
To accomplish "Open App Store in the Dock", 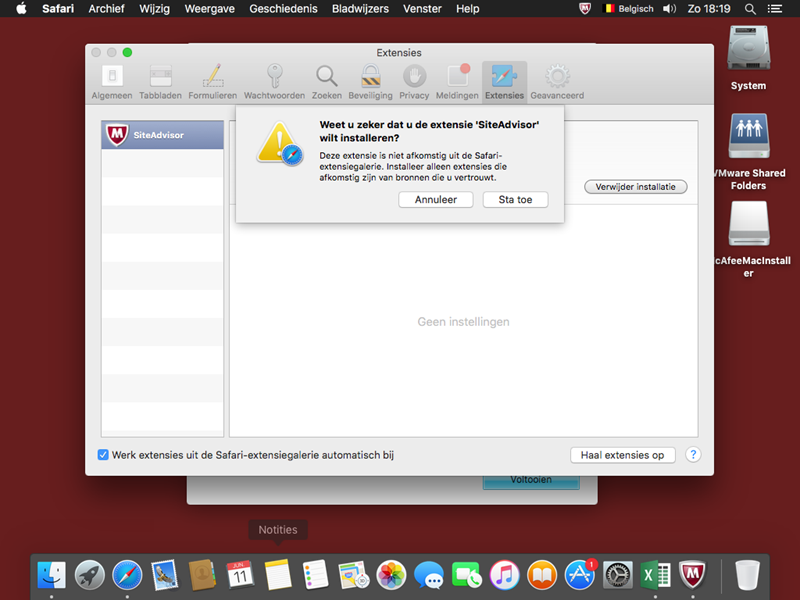I will (580, 575).
